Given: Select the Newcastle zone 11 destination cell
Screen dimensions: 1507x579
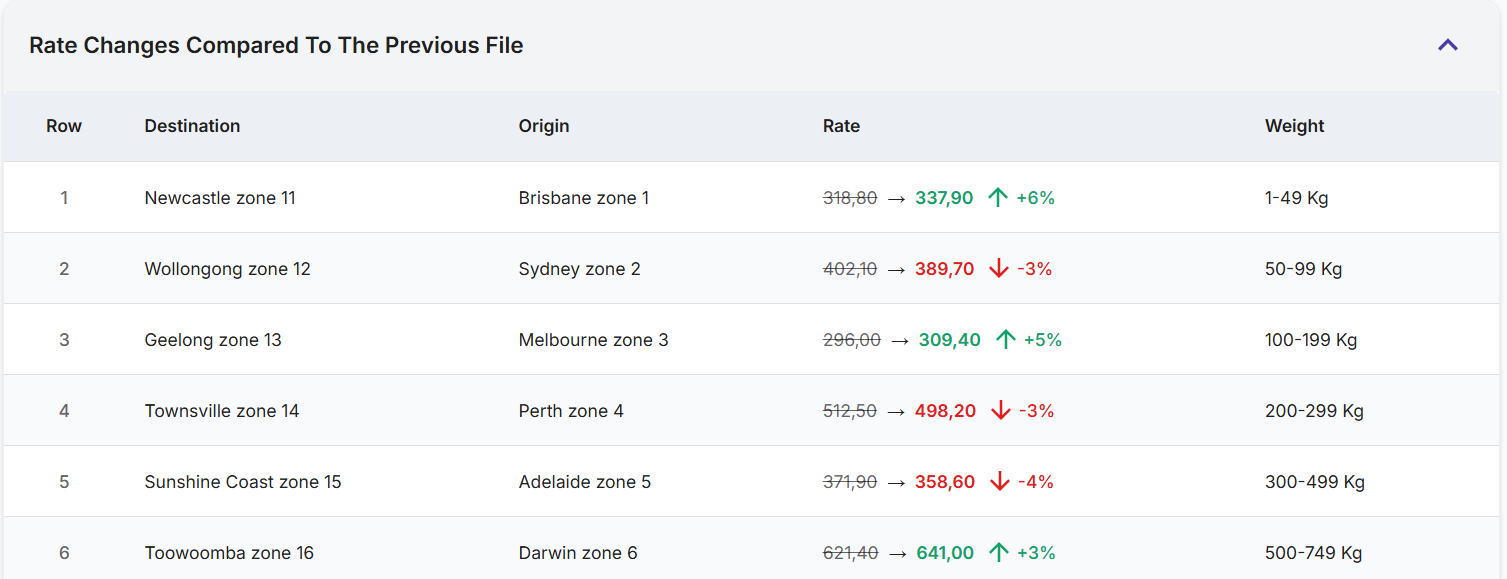Looking at the screenshot, I should tap(220, 198).
